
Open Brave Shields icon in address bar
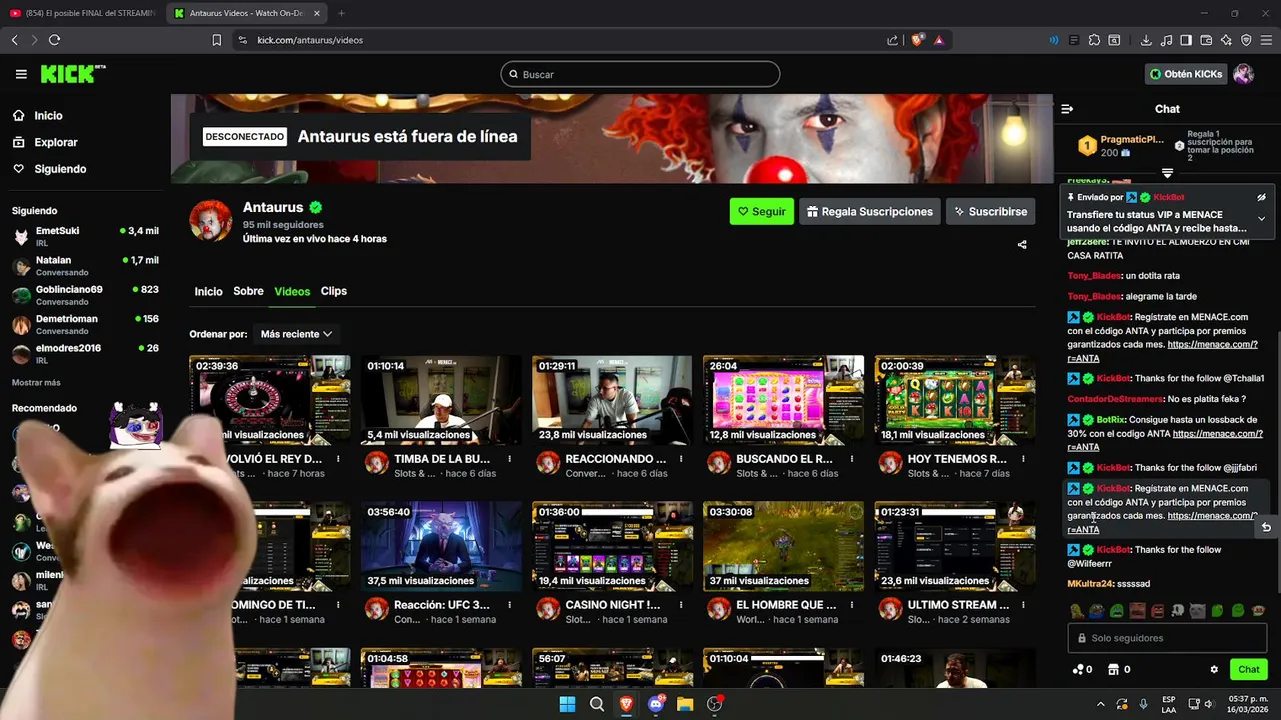(917, 40)
